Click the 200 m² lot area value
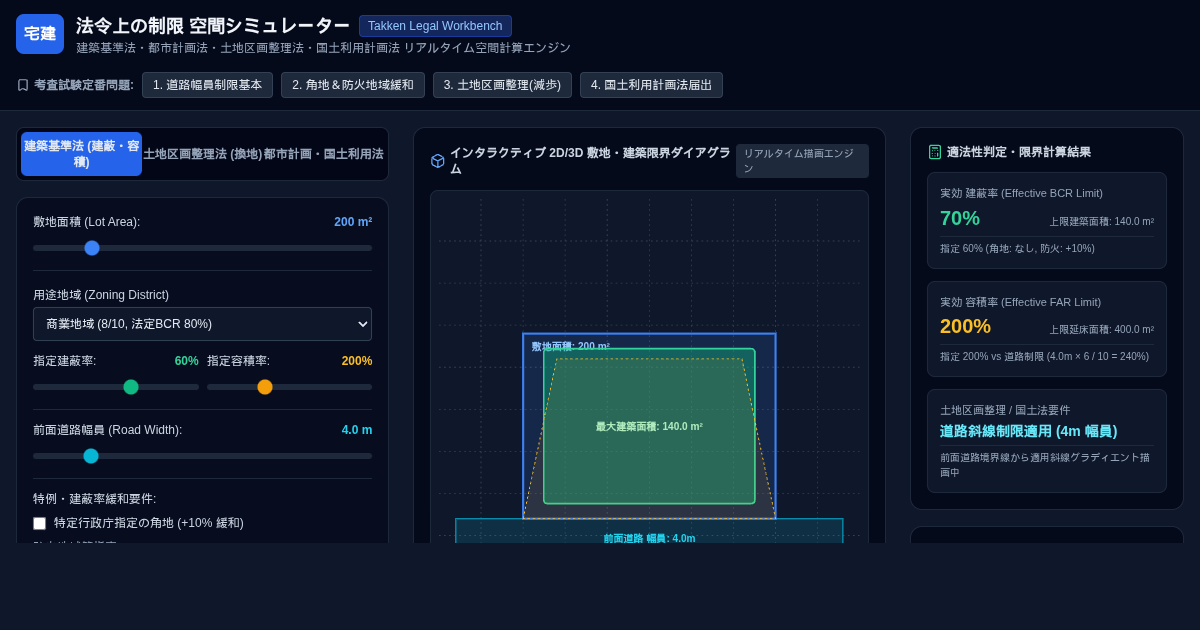This screenshot has width=1200, height=630. (x=353, y=222)
